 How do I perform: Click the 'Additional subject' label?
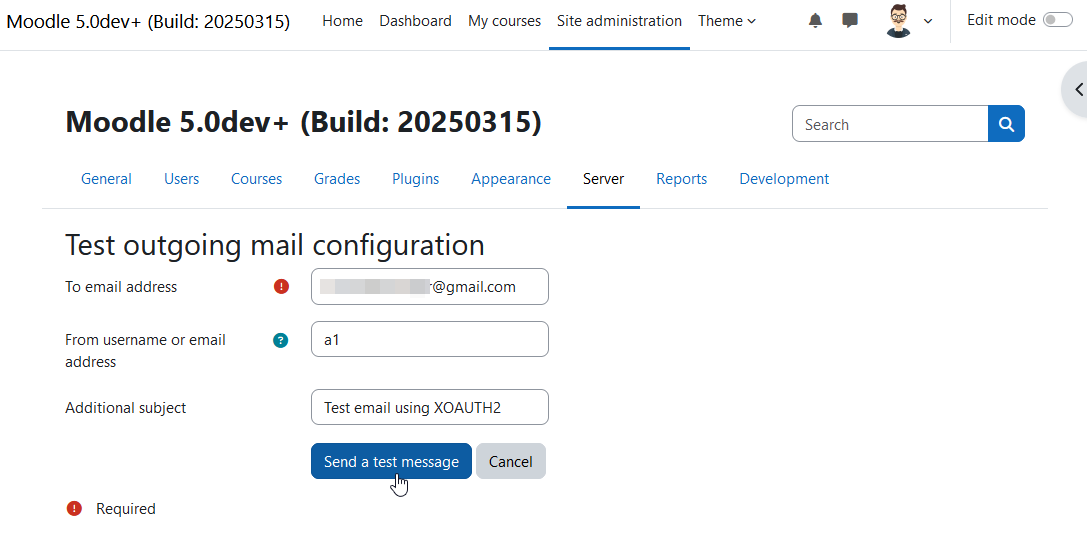click(125, 408)
